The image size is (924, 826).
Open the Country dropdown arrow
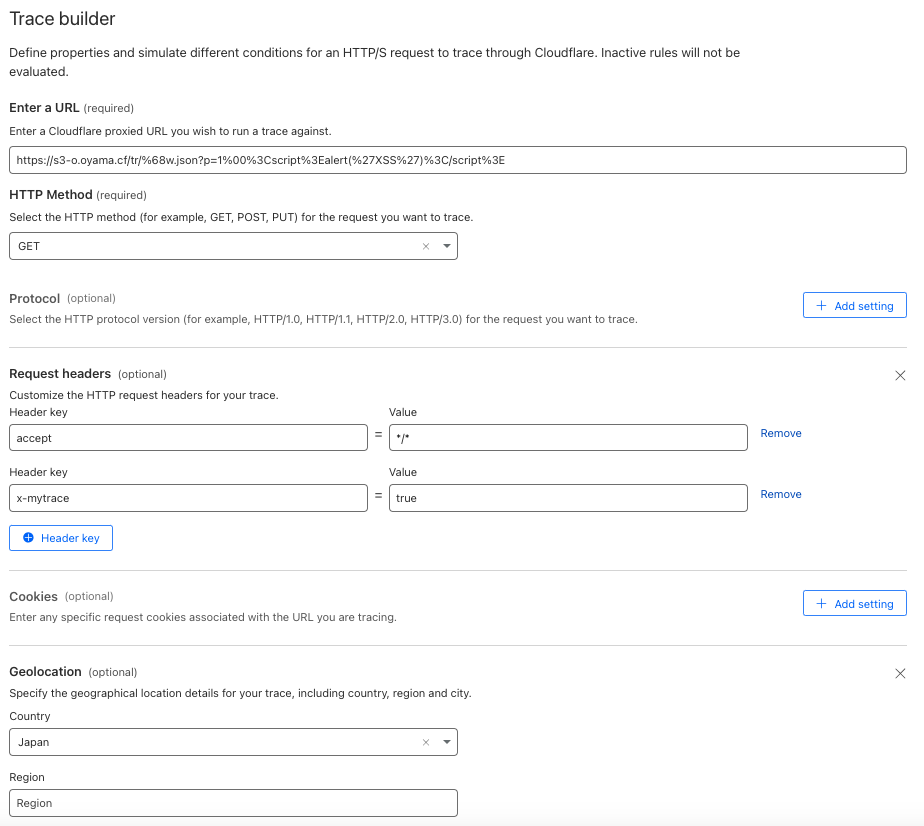[447, 742]
